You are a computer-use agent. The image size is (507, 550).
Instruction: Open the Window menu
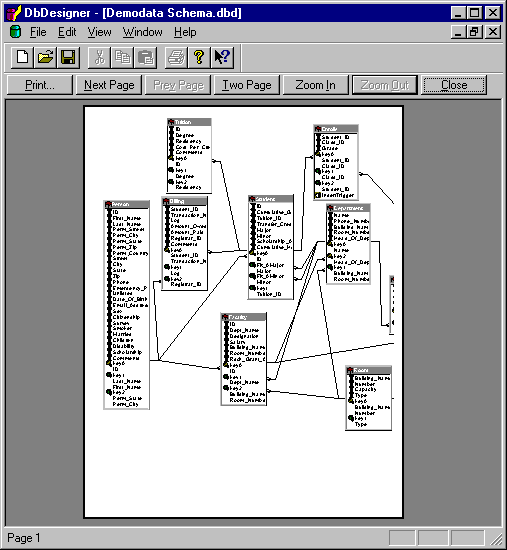click(142, 32)
